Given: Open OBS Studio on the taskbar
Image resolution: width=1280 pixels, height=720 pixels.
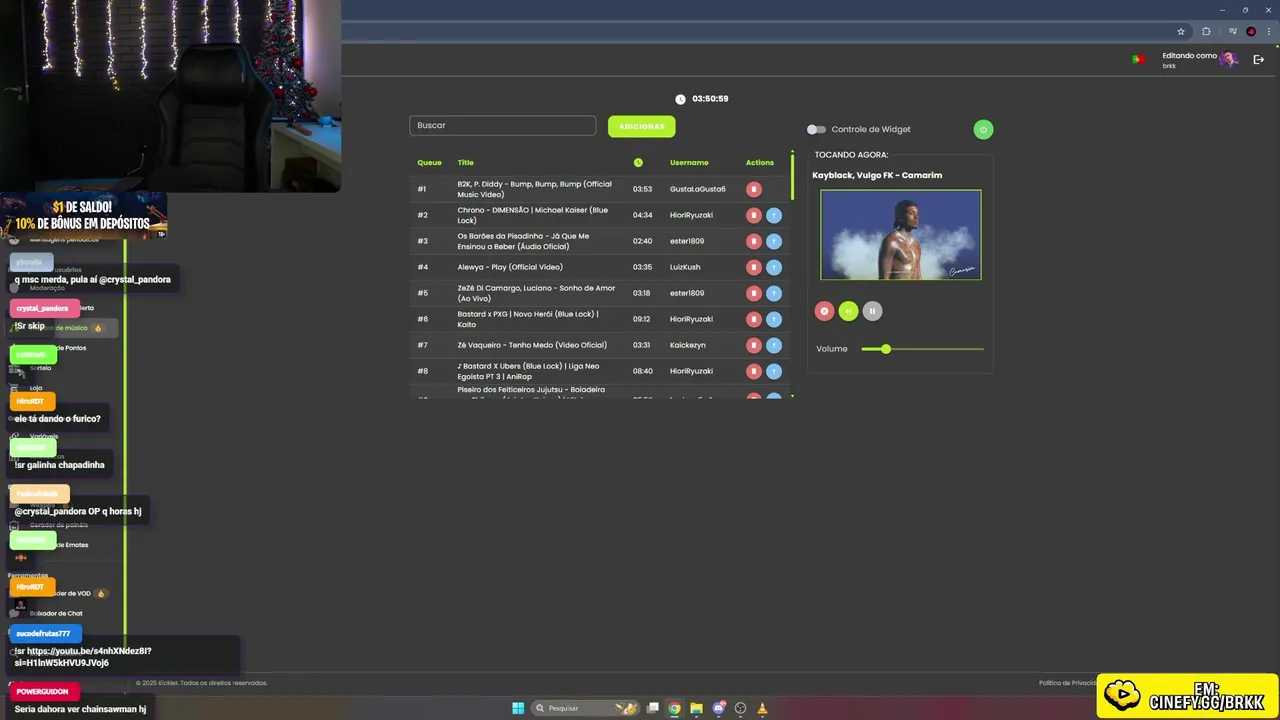Looking at the screenshot, I should coord(741,708).
